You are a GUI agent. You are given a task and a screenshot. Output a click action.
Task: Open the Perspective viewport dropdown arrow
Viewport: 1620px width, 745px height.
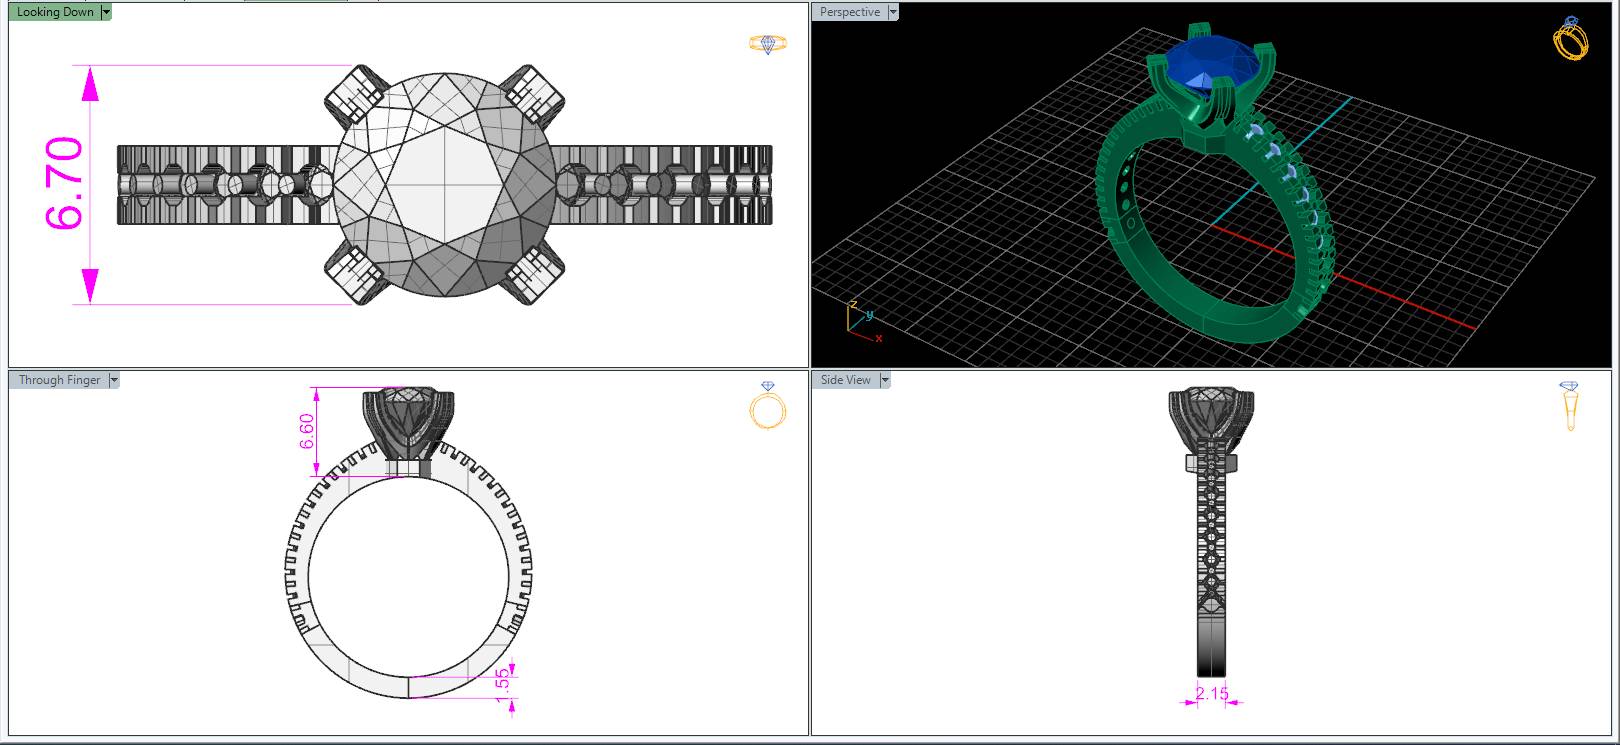click(893, 12)
